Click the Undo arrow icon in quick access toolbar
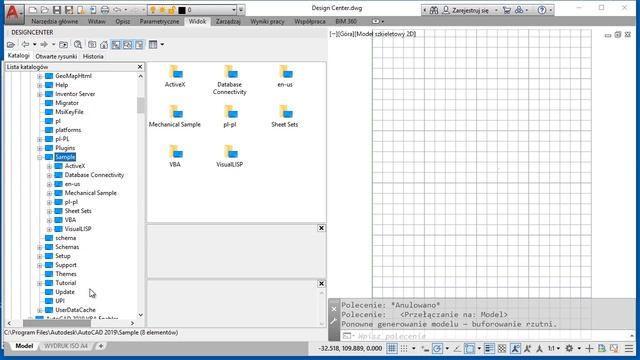 [118, 10]
